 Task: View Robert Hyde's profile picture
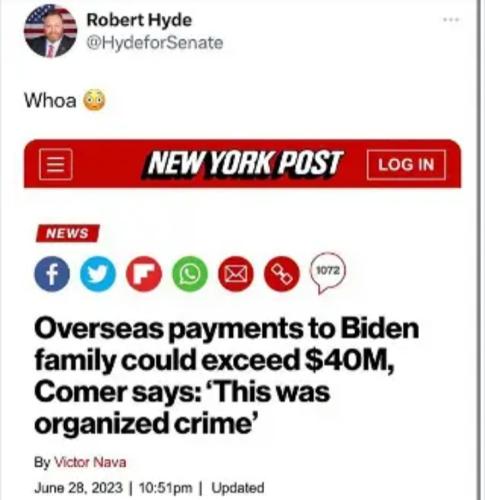point(50,31)
